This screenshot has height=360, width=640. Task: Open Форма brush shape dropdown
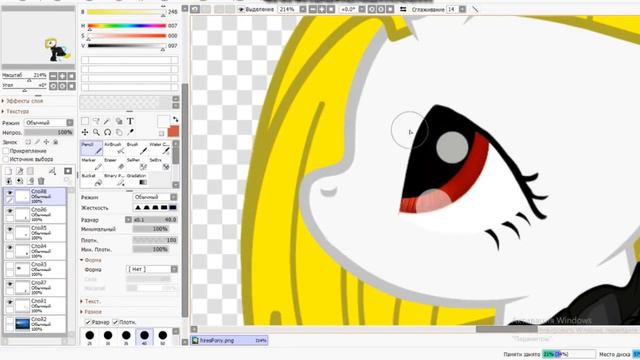pos(152,269)
